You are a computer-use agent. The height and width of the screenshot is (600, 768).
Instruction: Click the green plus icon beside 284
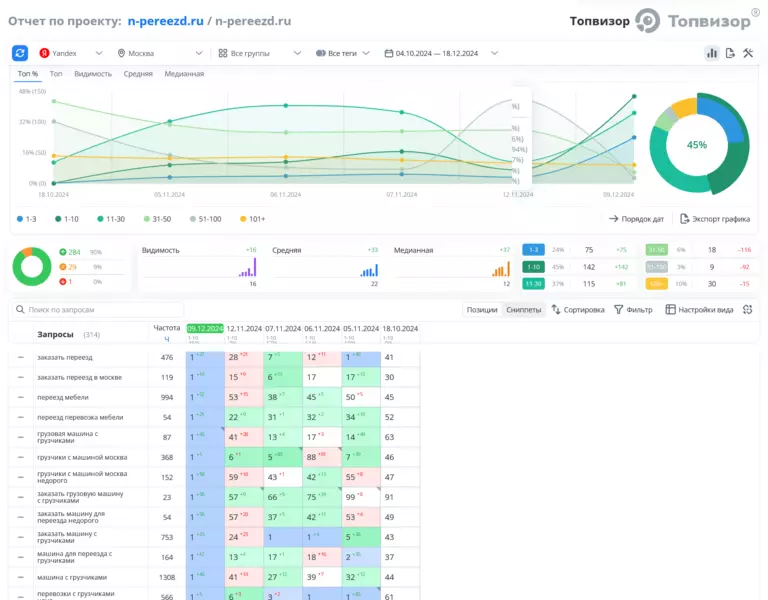[x=63, y=252]
